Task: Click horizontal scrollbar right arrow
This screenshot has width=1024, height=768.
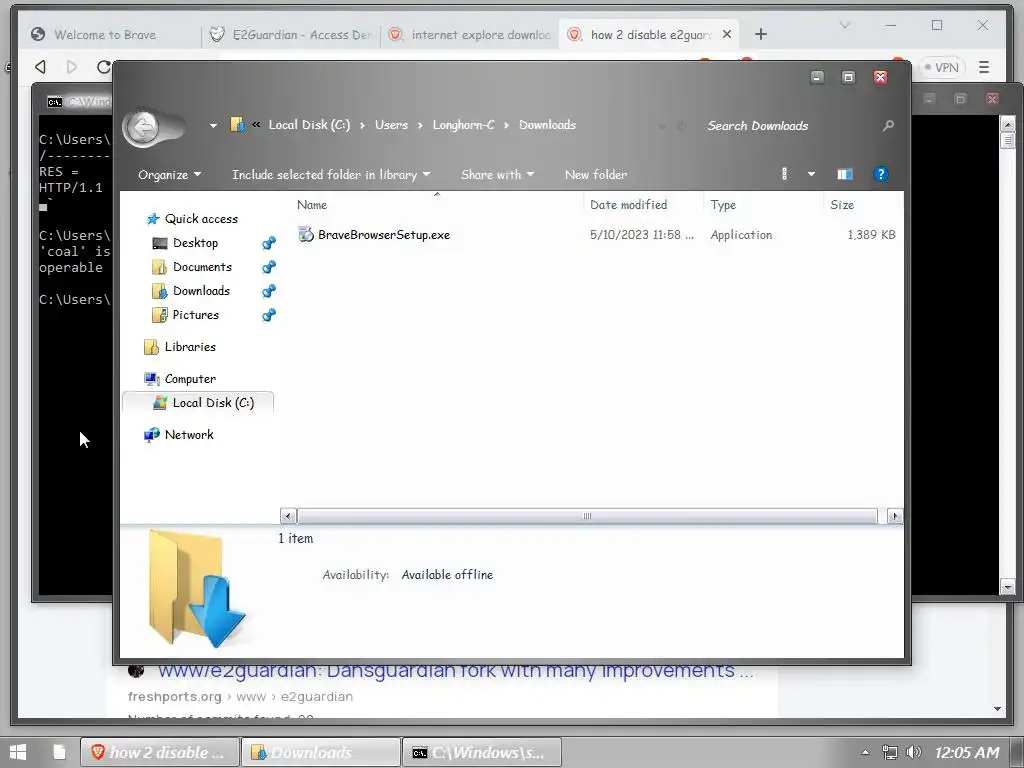Action: 895,516
